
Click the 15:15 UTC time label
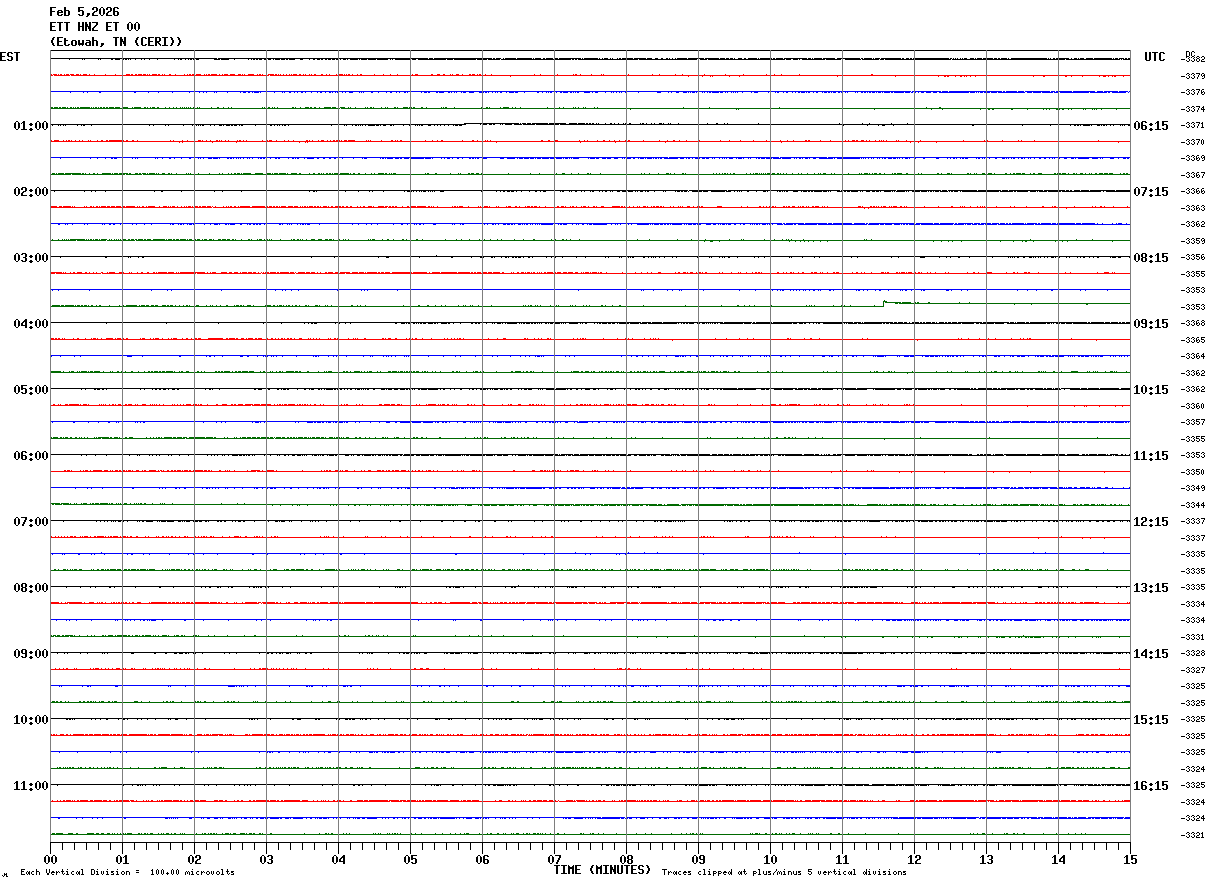click(1150, 720)
